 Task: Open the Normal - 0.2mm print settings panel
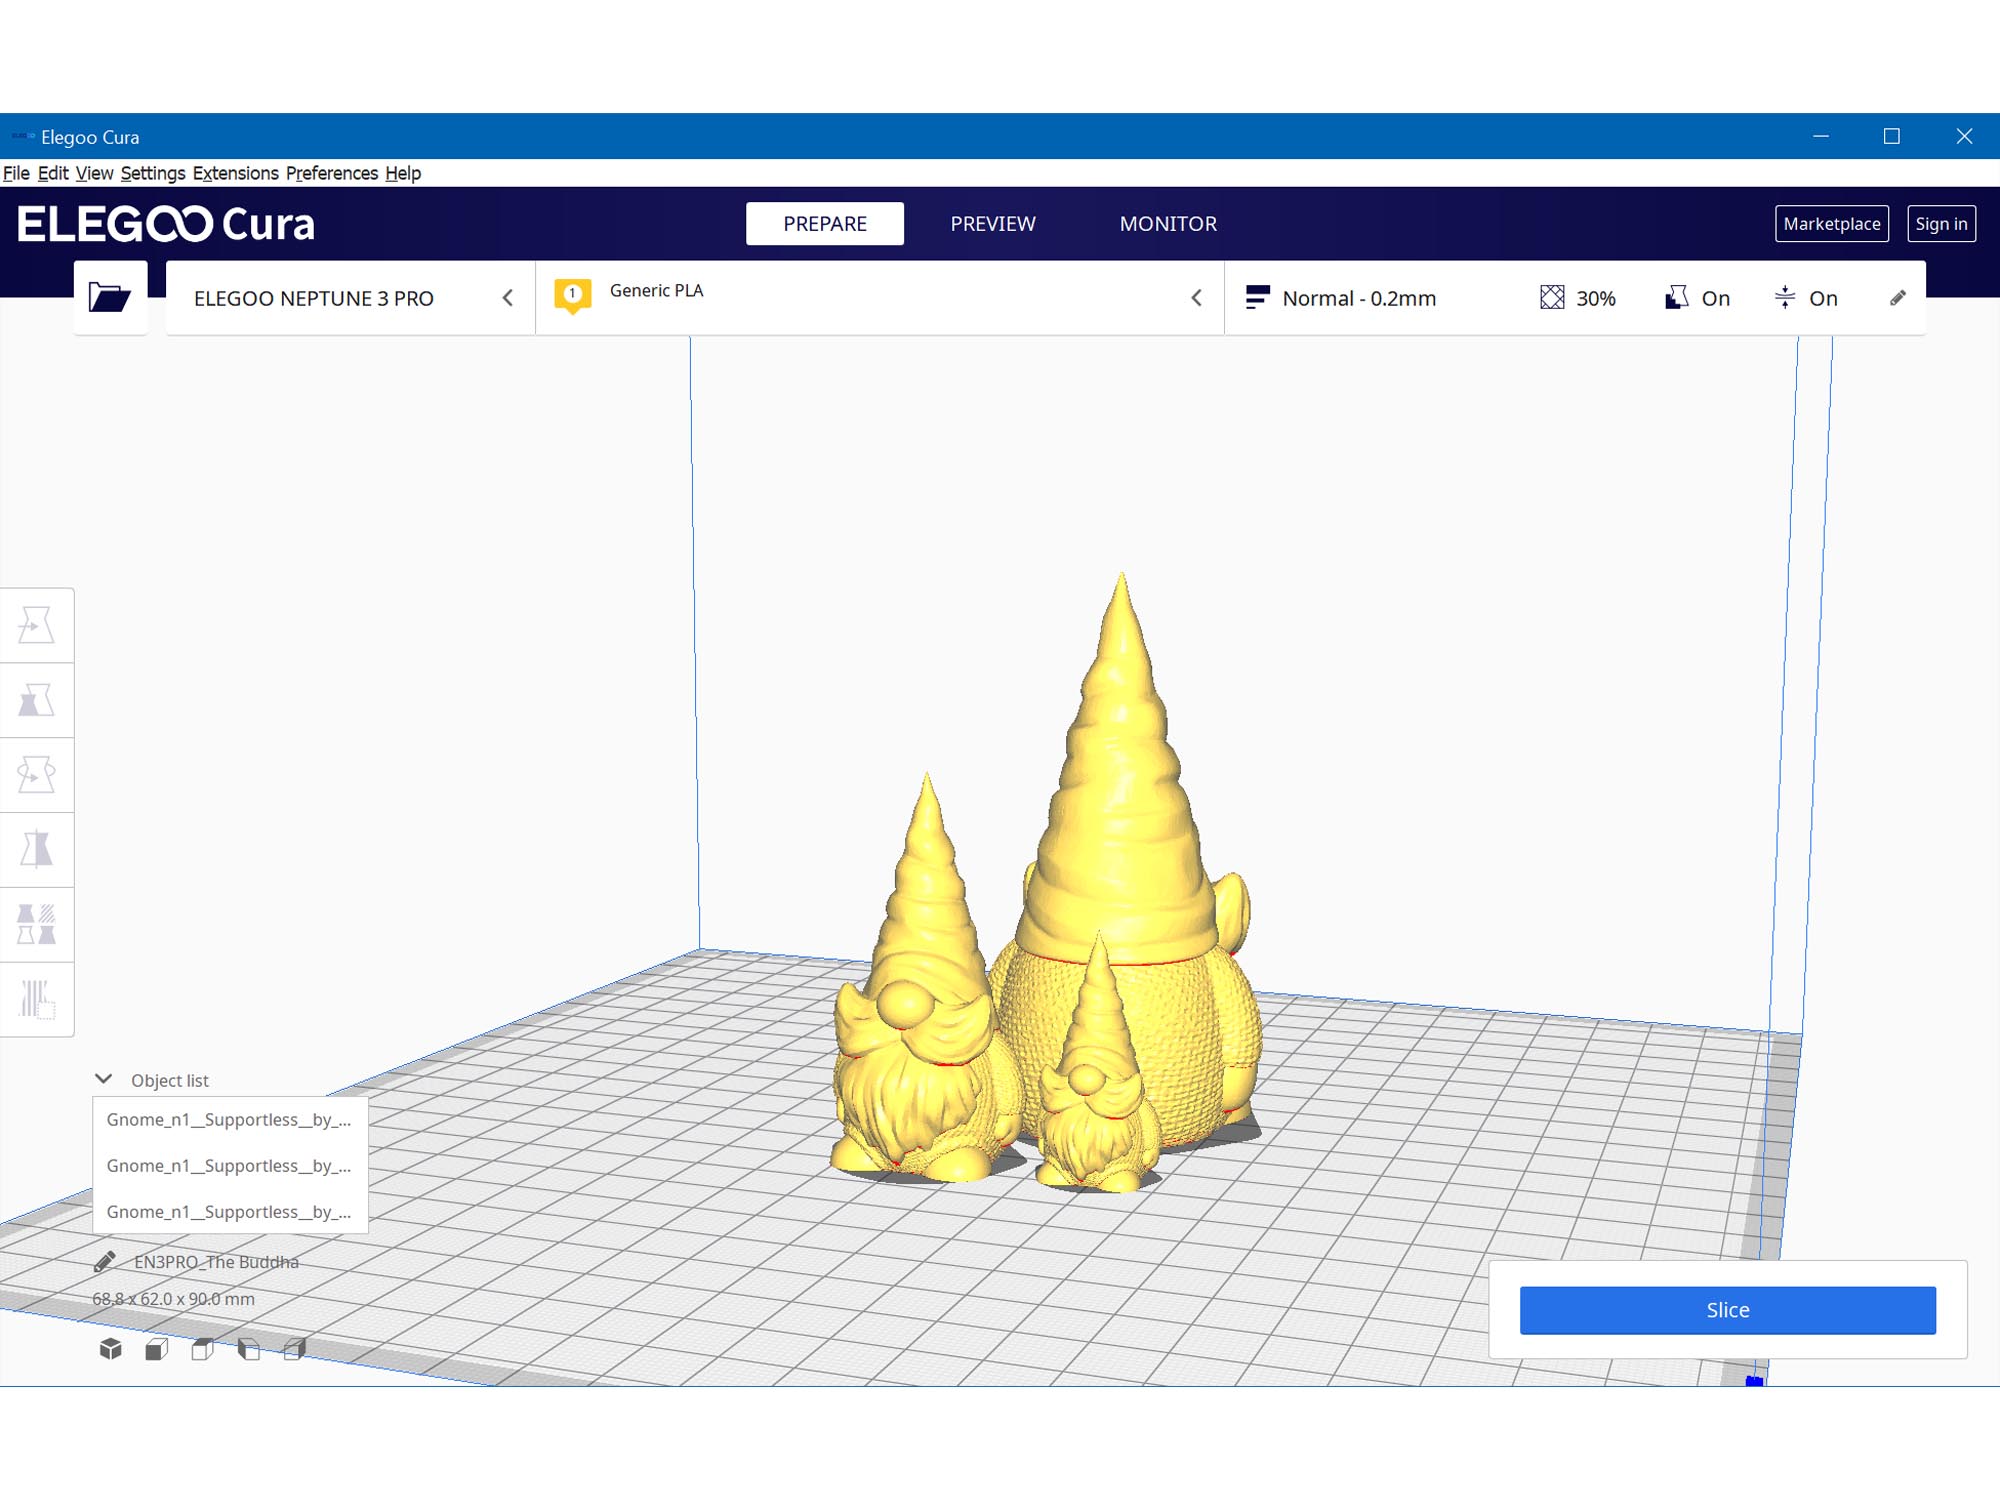click(1575, 298)
